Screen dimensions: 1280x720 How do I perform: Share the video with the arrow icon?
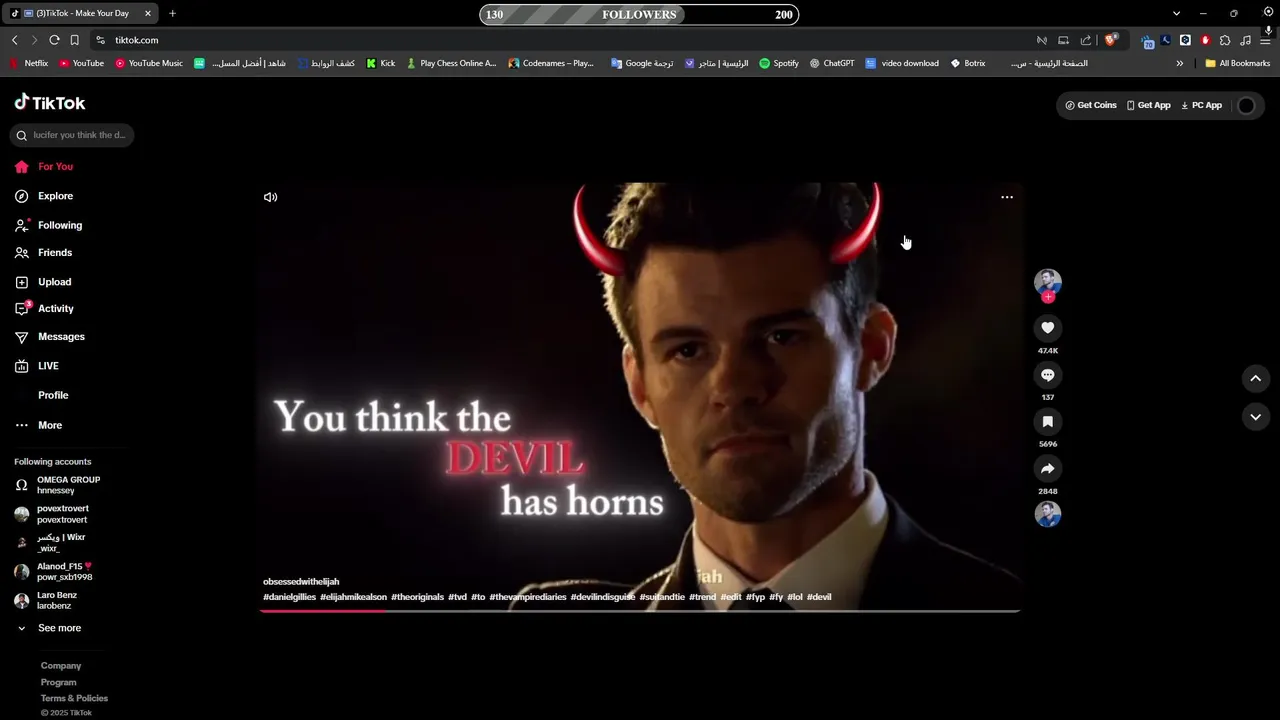click(x=1048, y=469)
